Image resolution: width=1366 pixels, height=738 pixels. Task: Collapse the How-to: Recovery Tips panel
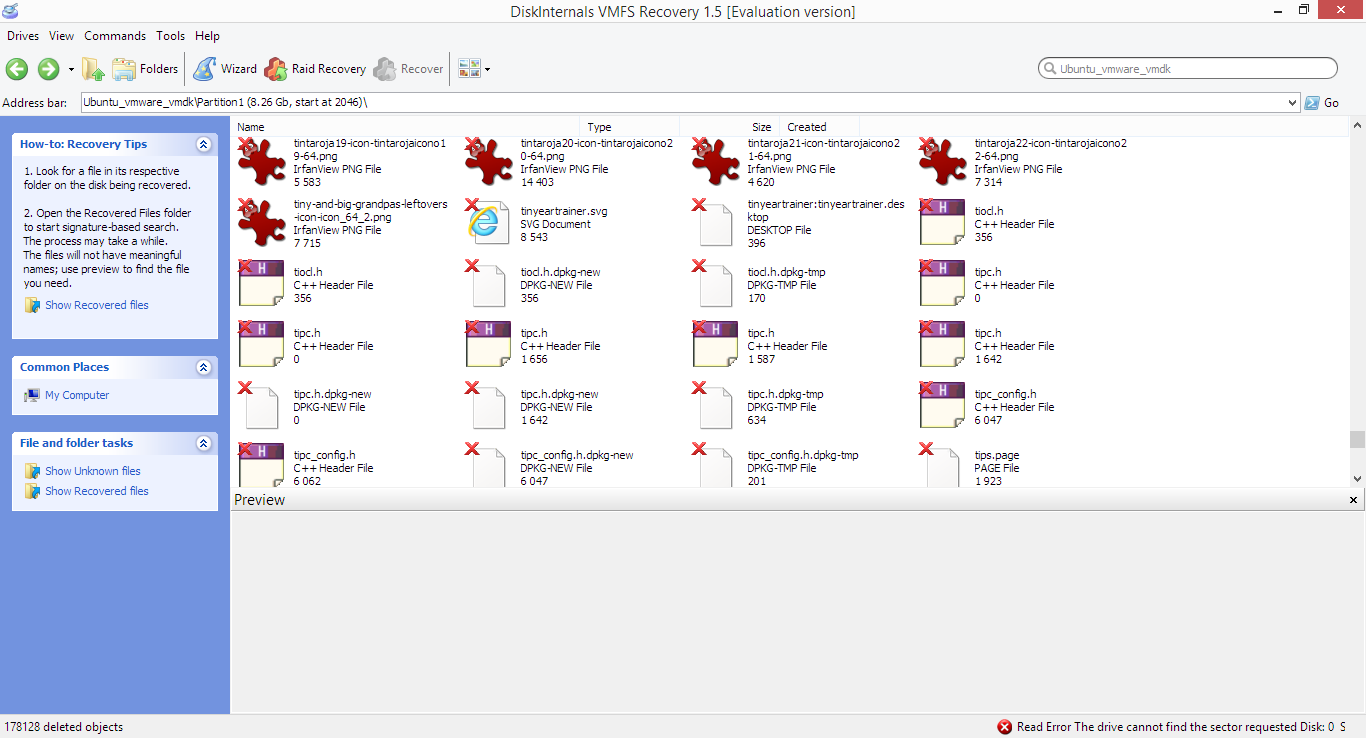pos(204,144)
